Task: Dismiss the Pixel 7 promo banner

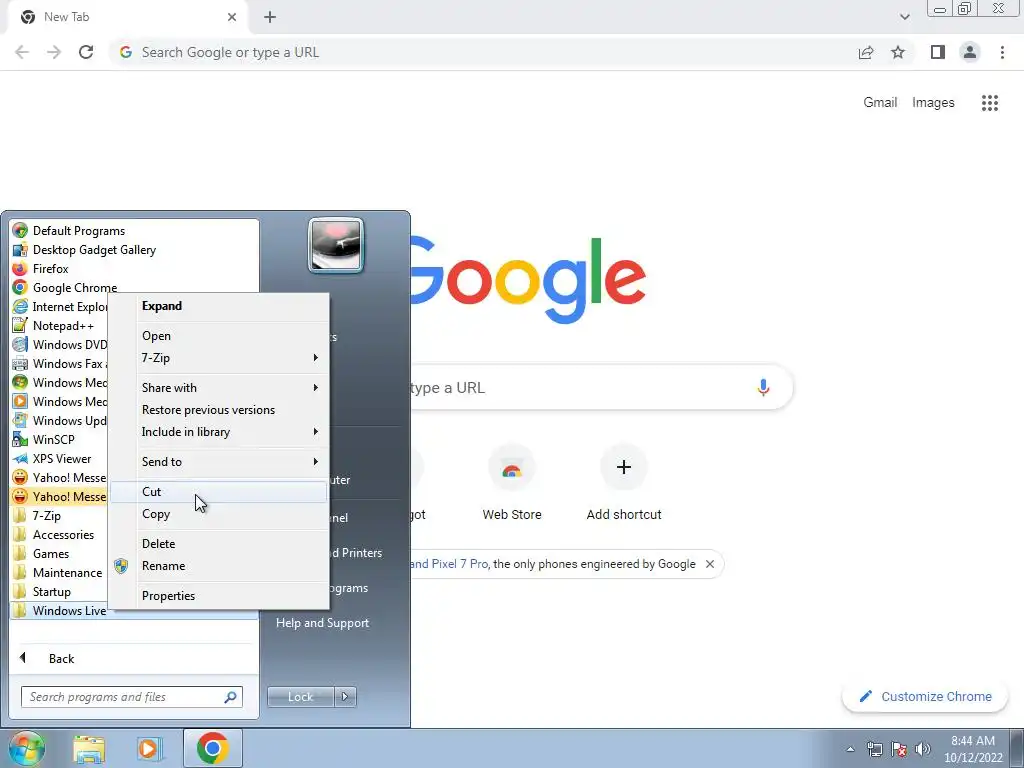Action: coord(710,564)
